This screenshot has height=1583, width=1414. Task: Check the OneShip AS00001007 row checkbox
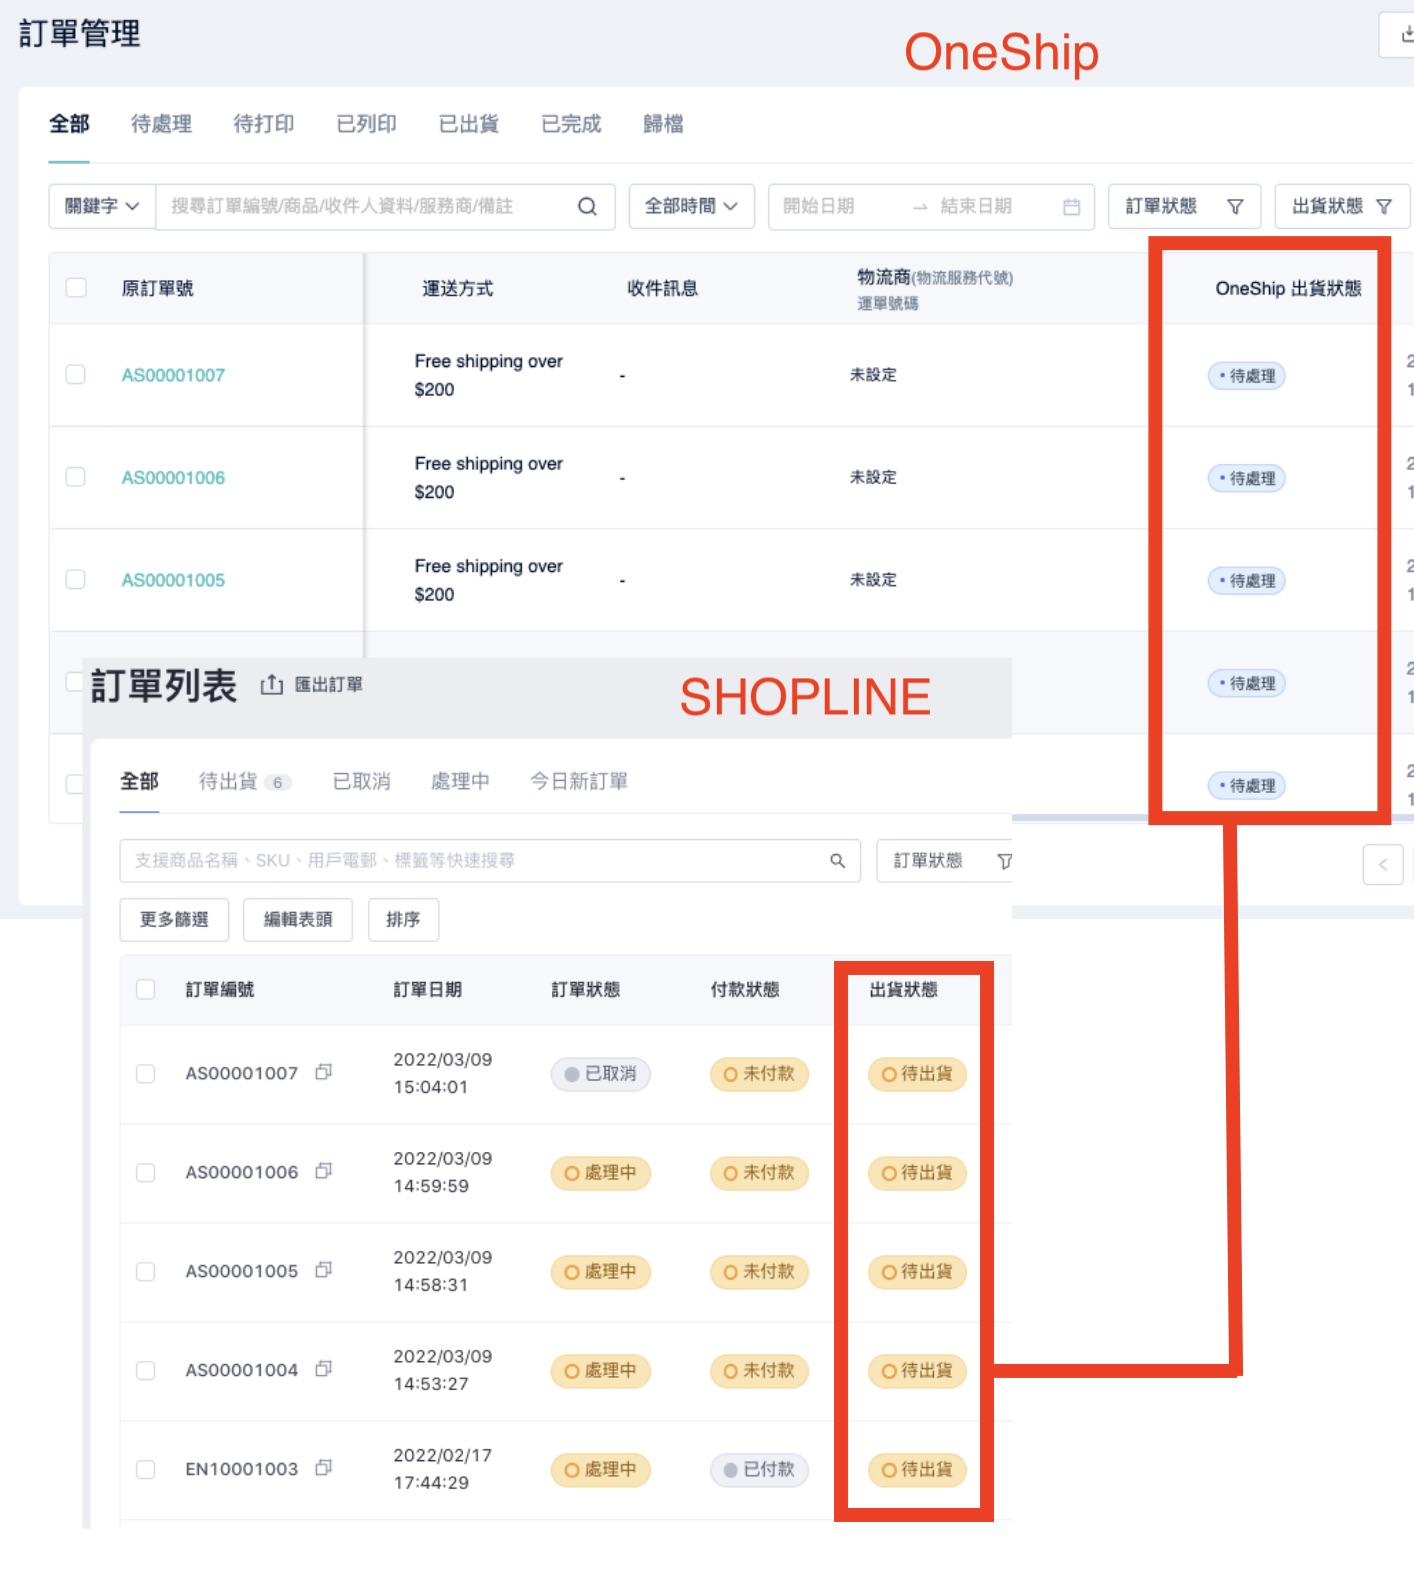75,374
